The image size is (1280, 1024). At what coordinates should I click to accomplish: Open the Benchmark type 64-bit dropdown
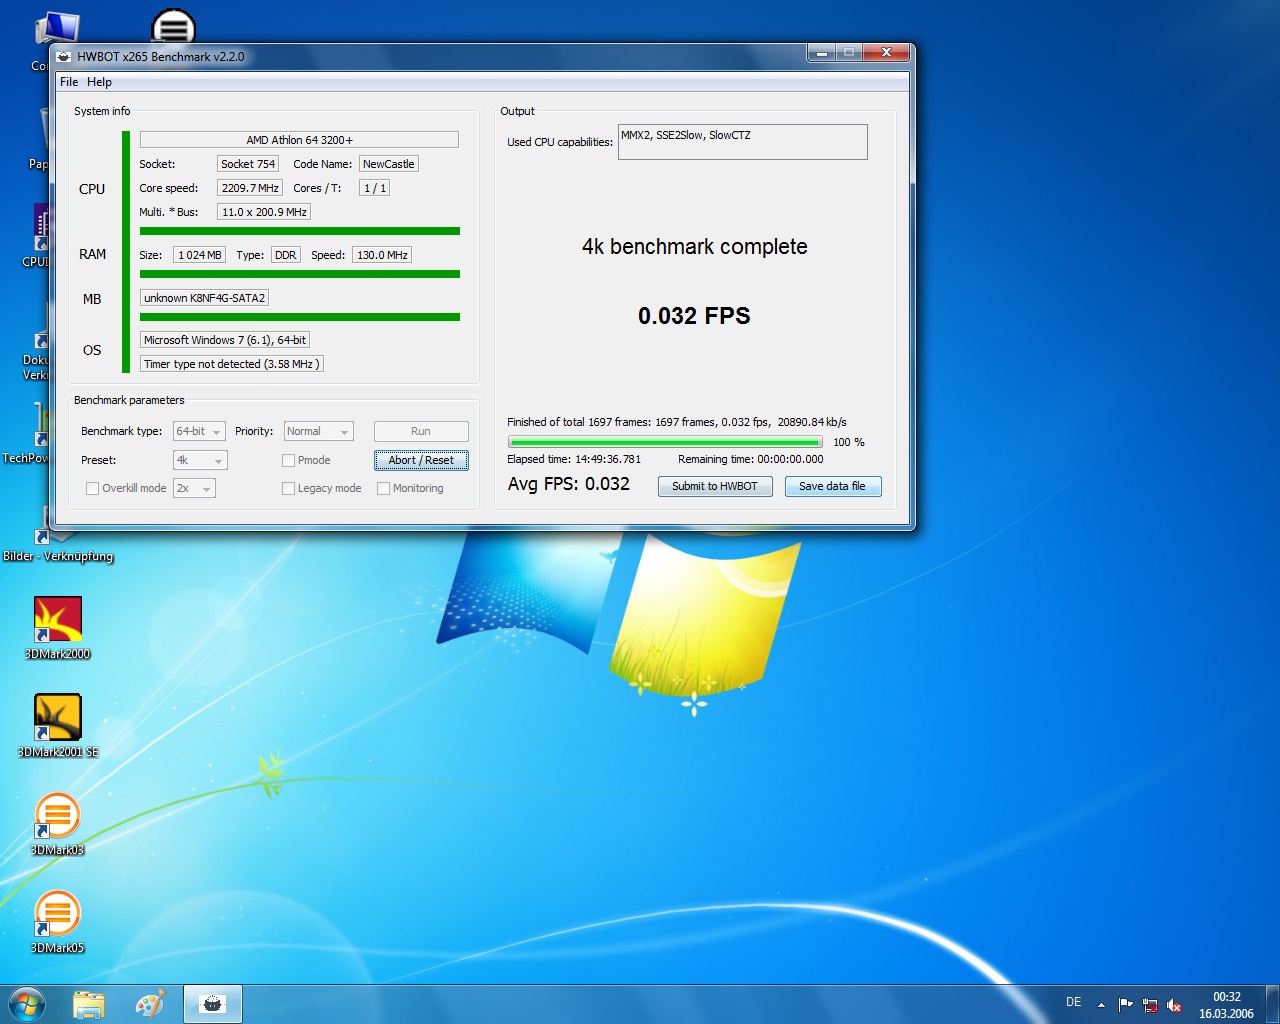click(x=199, y=431)
